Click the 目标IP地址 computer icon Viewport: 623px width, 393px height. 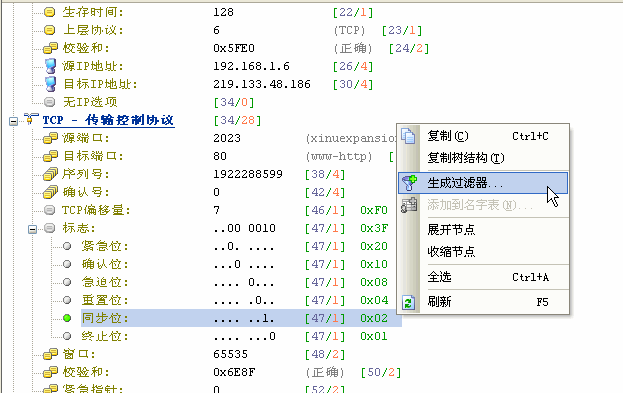click(x=50, y=84)
